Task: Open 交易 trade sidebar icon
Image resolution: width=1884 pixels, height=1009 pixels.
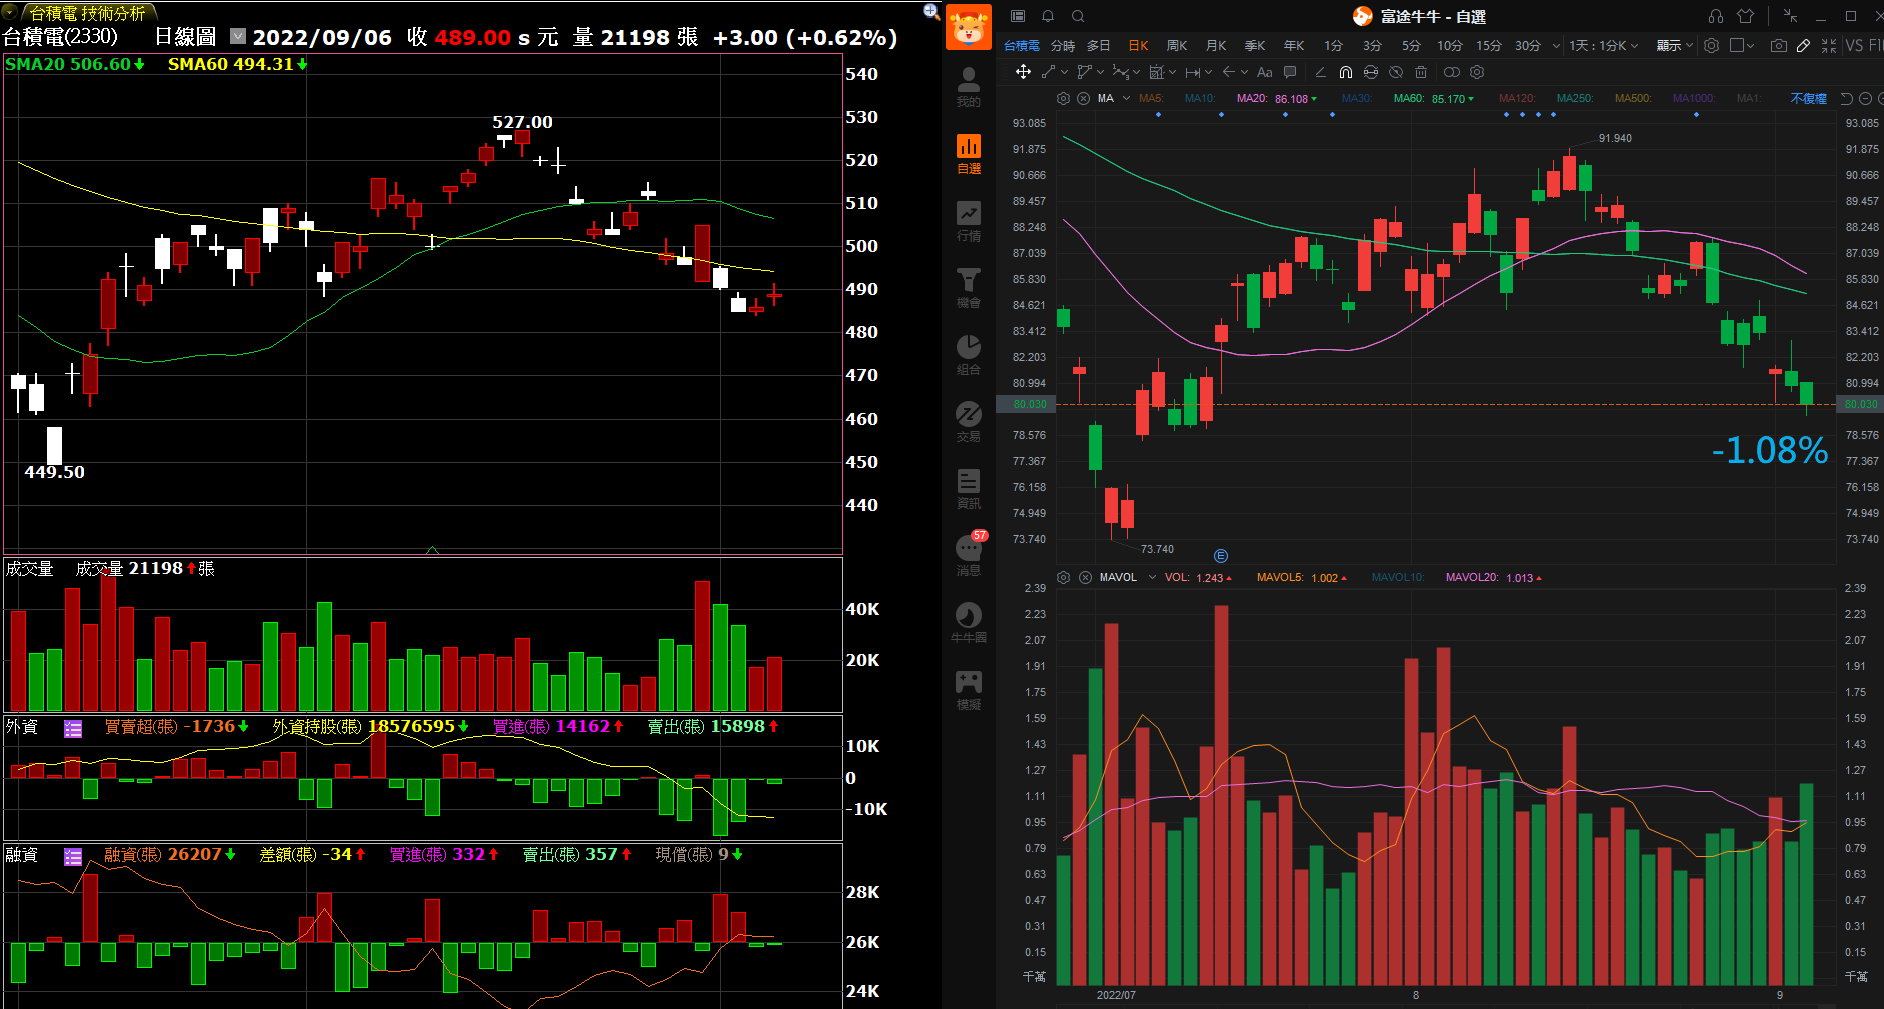Action: pyautogui.click(x=969, y=422)
